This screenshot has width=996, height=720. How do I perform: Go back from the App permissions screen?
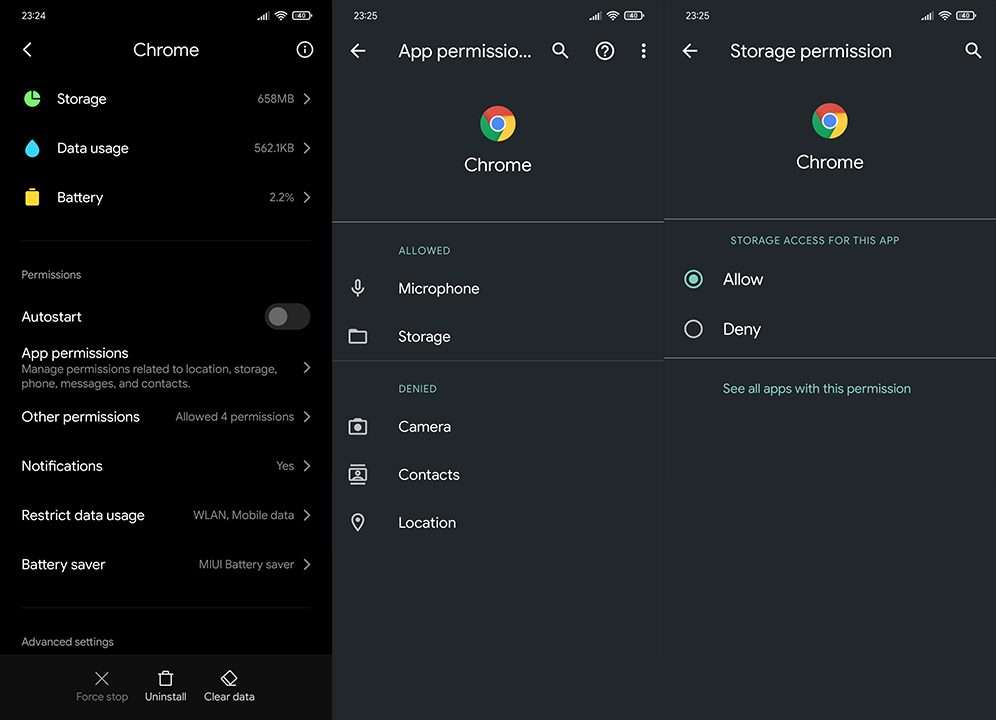(358, 51)
